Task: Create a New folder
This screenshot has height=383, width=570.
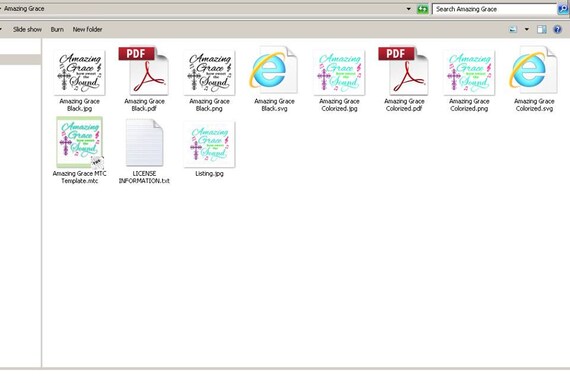Action: (87, 29)
